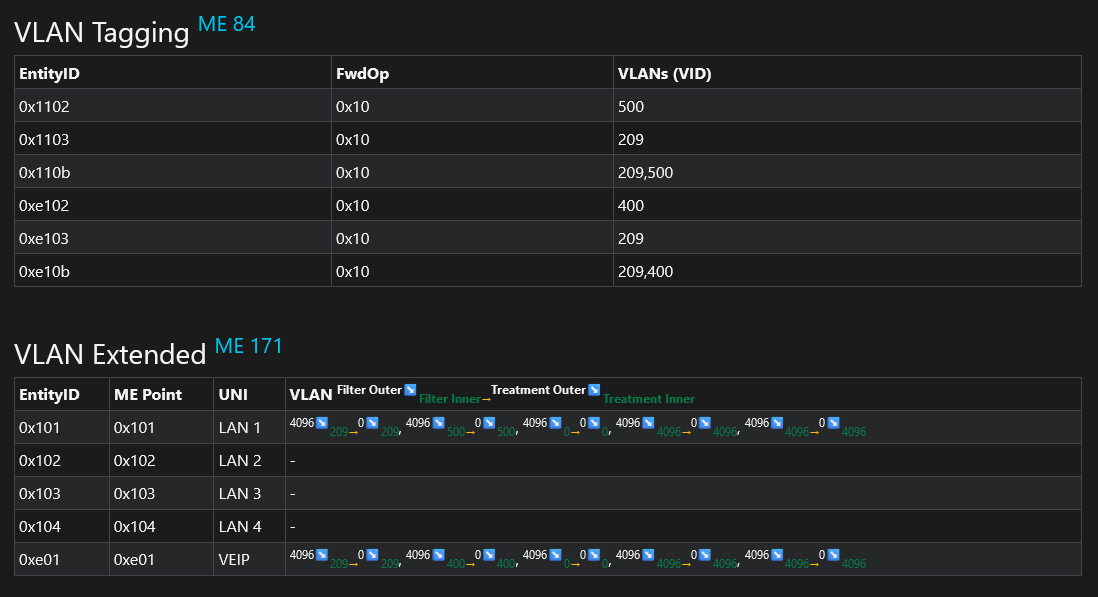
Task: Select ME Point 0x103 cell
Action: pyautogui.click(x=161, y=493)
